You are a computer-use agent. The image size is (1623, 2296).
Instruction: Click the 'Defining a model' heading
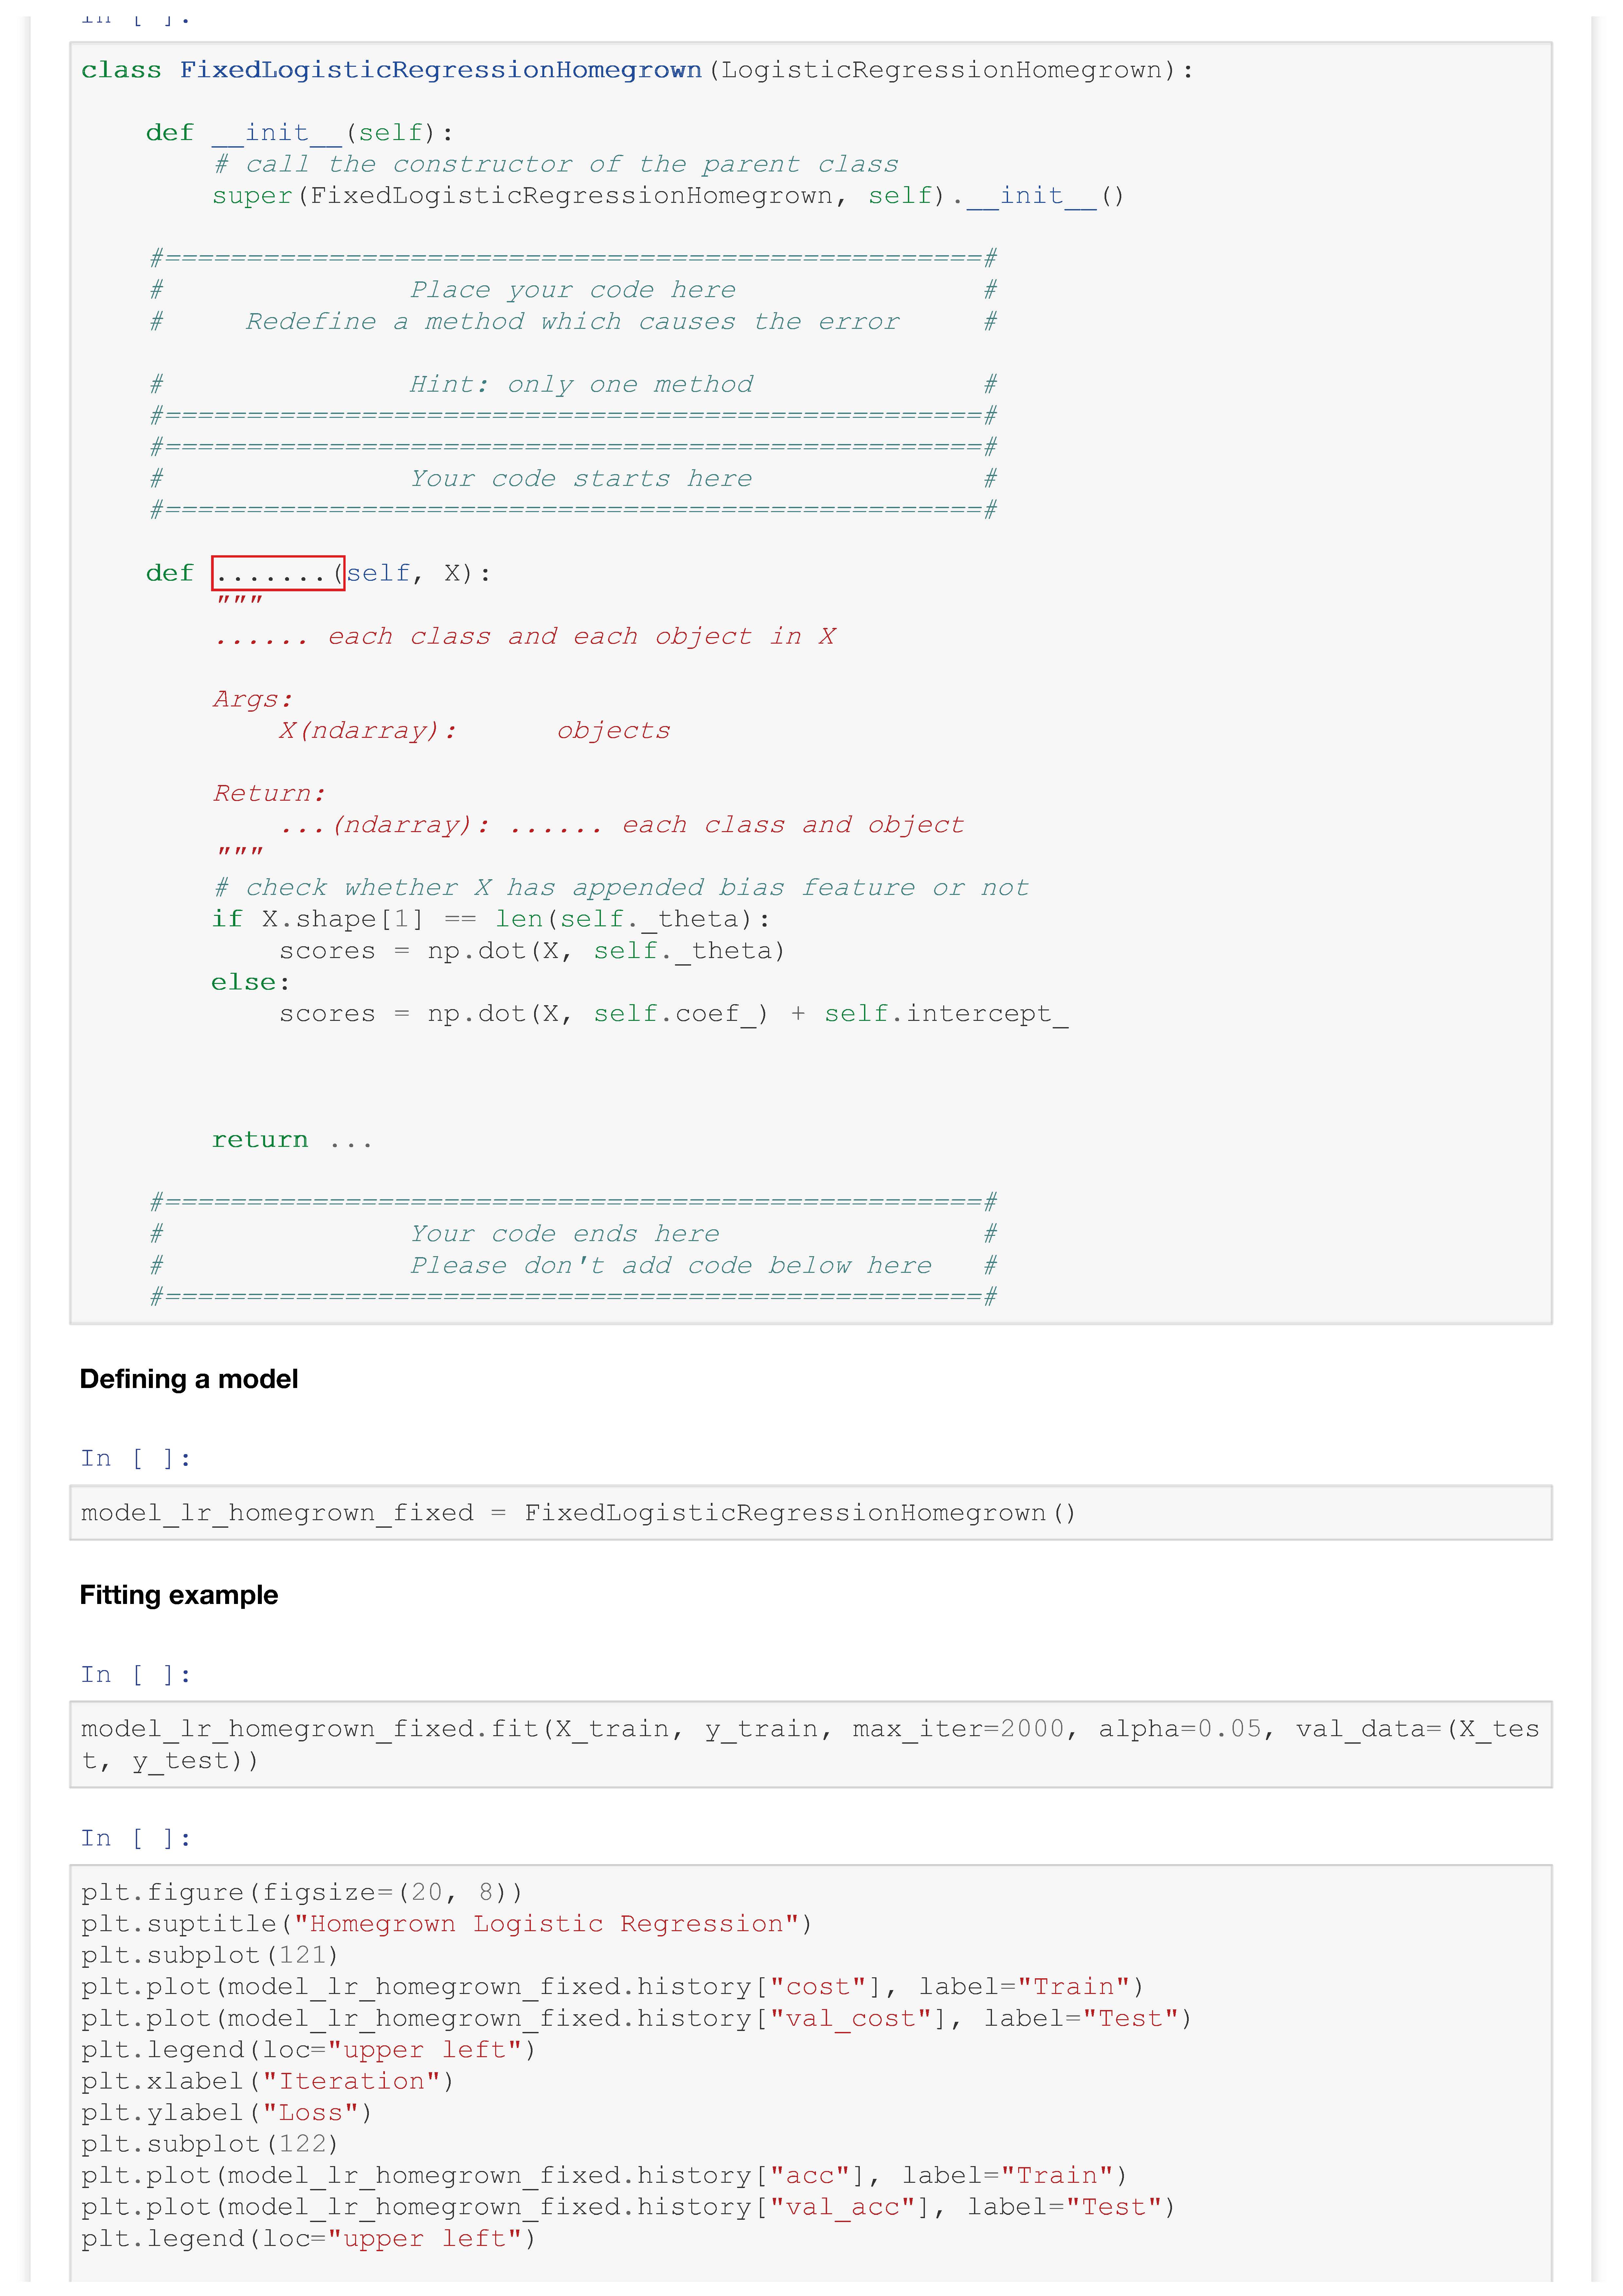click(189, 1379)
